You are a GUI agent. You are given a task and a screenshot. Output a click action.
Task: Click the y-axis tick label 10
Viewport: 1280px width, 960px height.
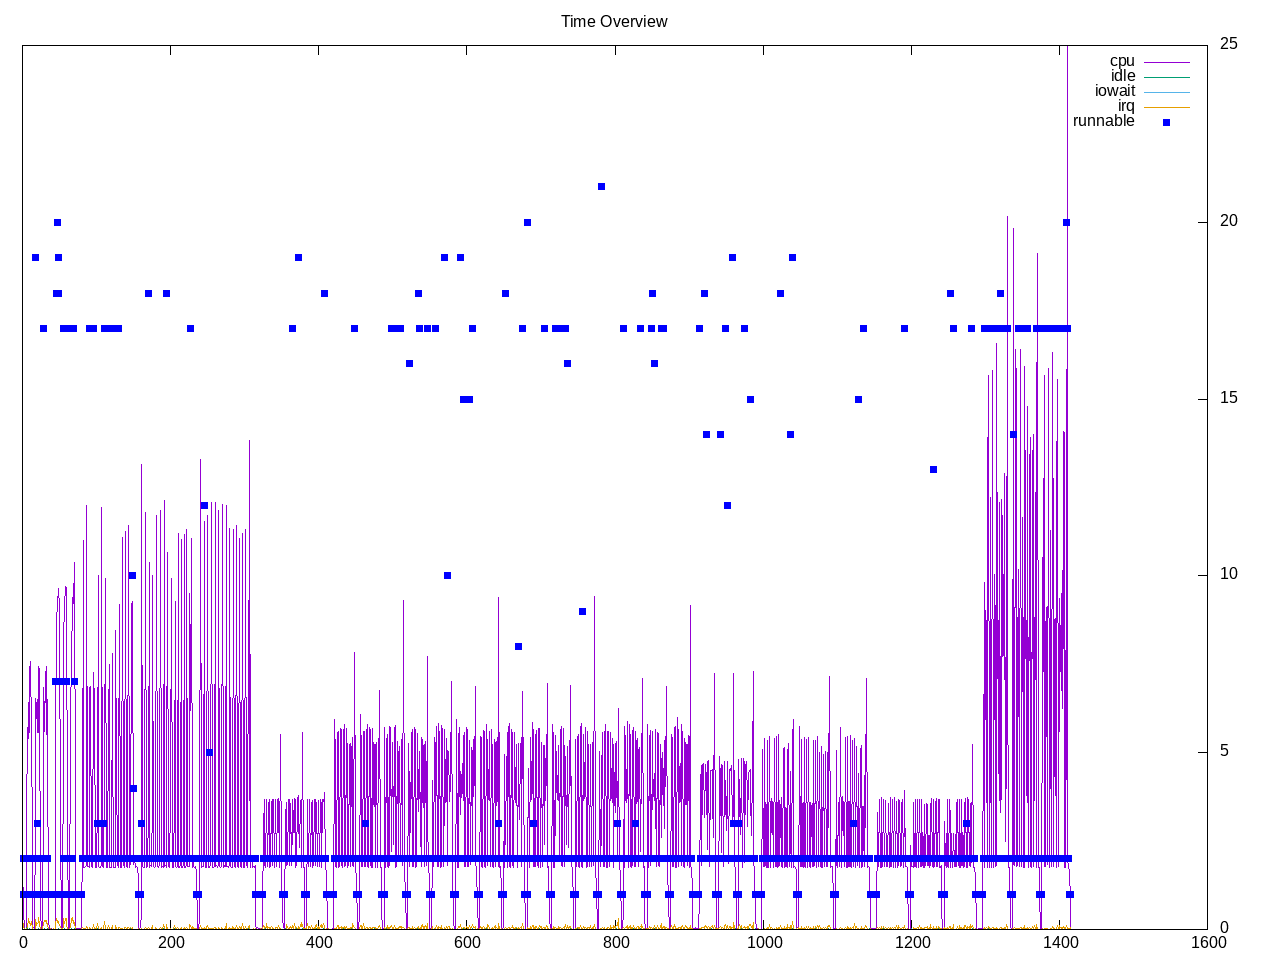[x=1229, y=574]
